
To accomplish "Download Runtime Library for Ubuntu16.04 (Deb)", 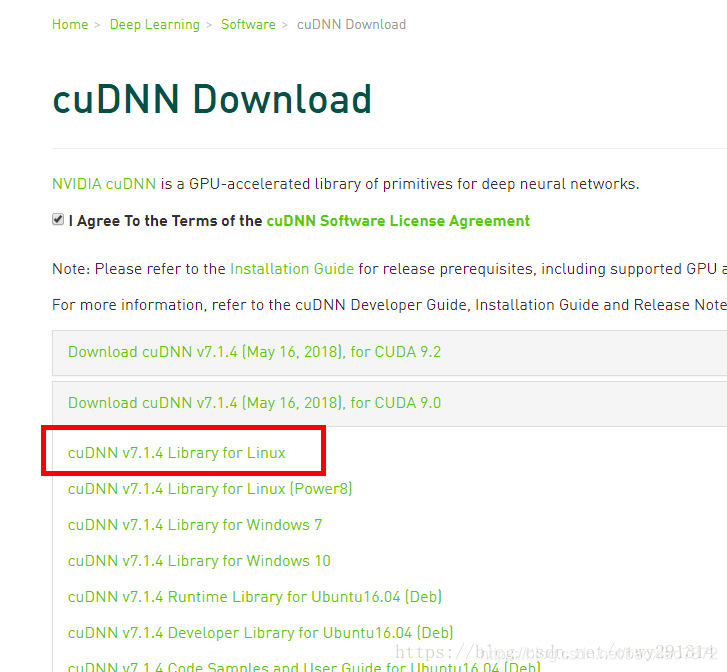I will coord(255,597).
